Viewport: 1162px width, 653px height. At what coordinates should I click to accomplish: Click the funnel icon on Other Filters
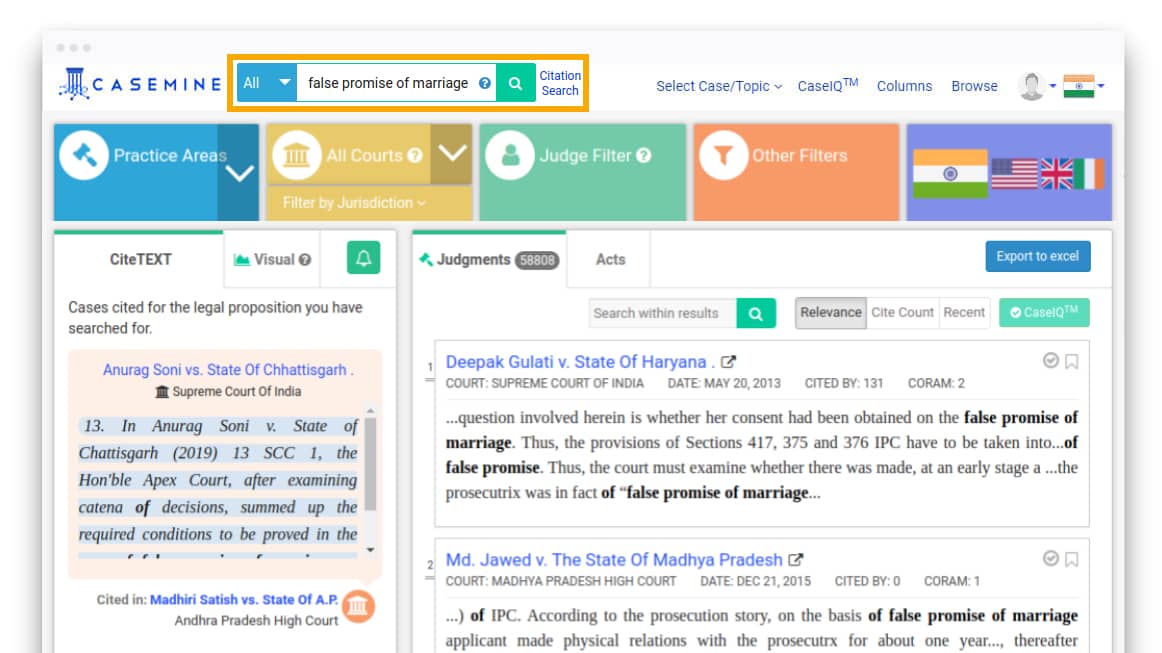[724, 156]
